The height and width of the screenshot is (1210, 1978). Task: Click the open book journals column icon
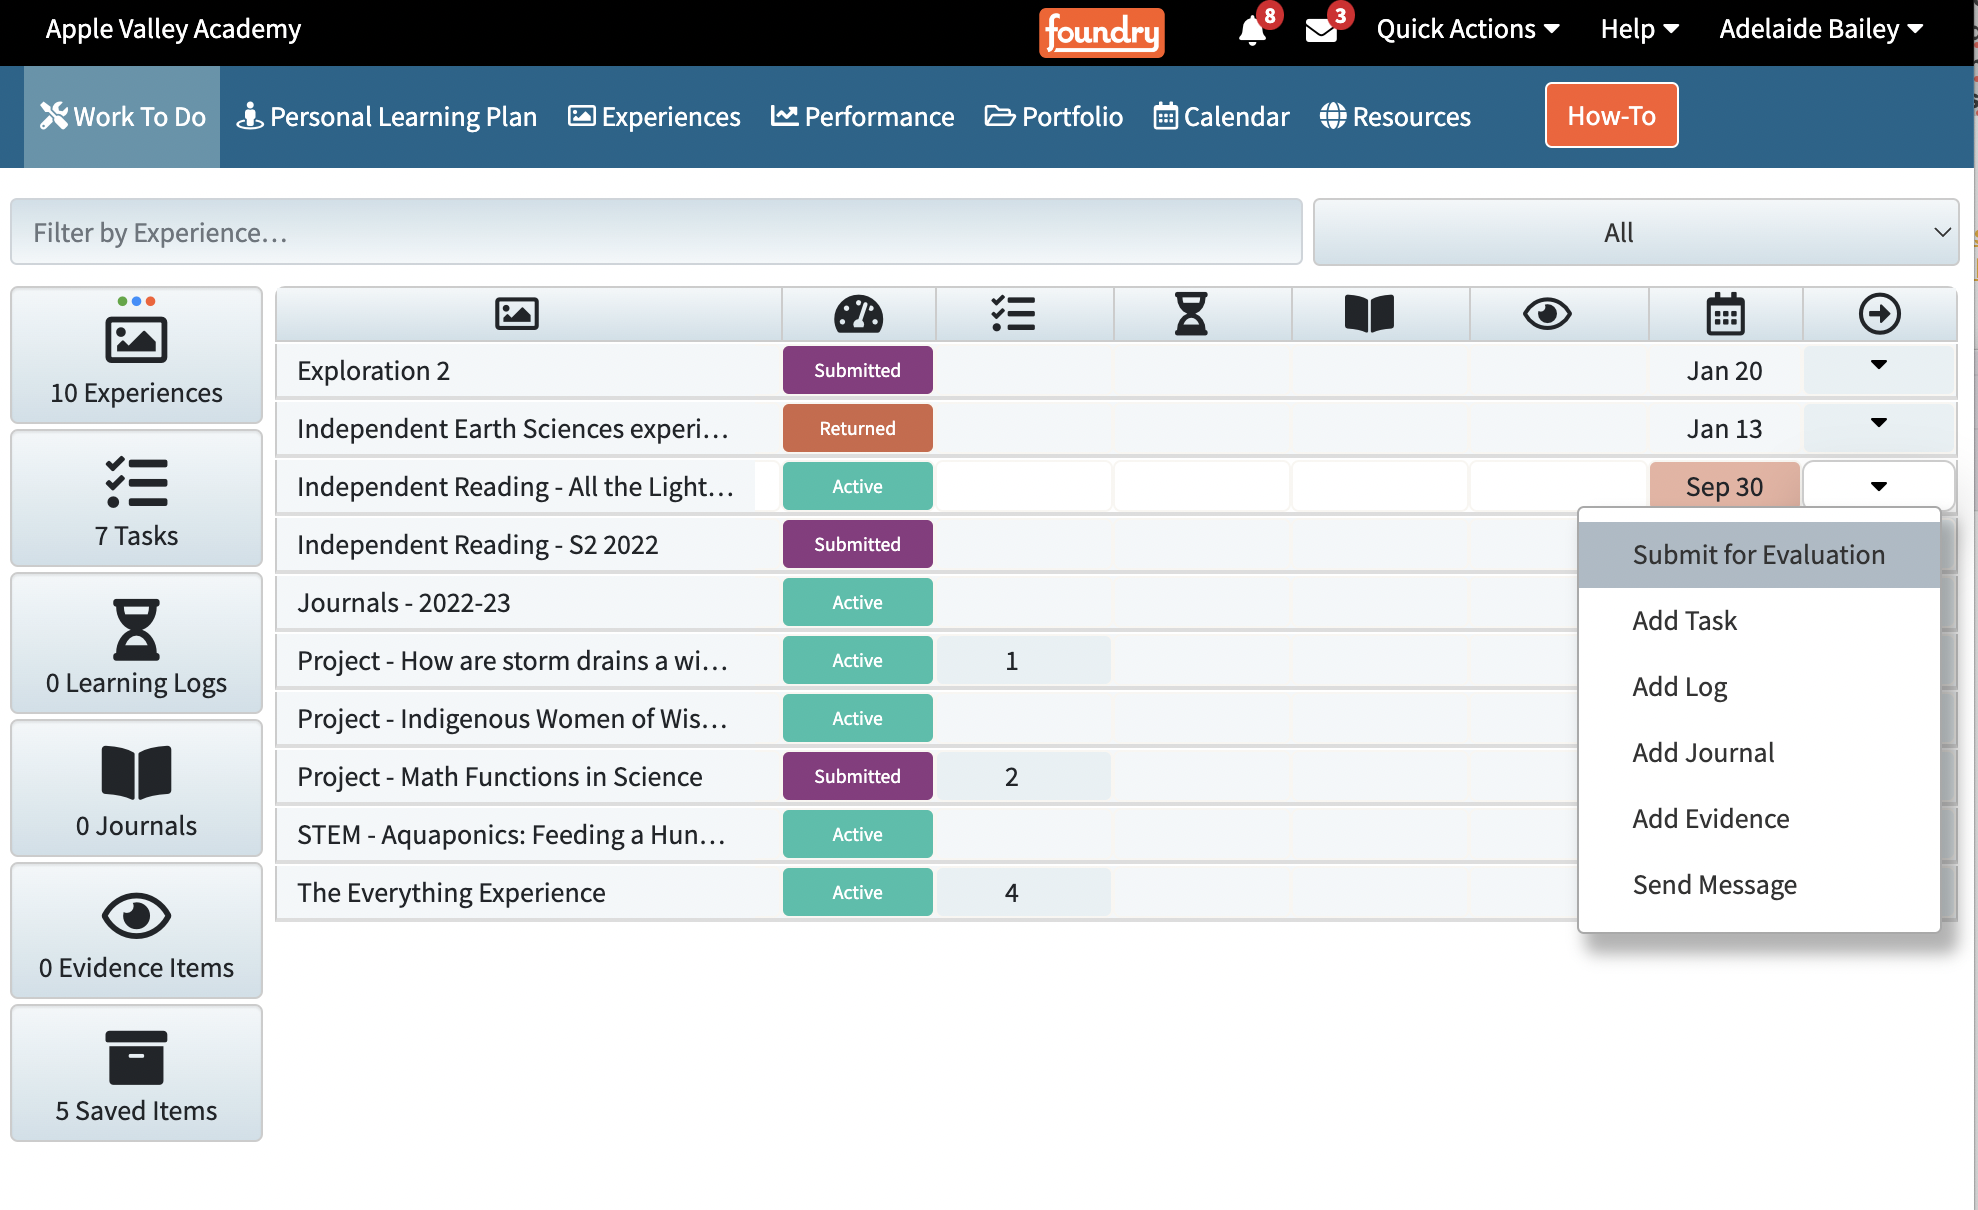[x=1368, y=314]
